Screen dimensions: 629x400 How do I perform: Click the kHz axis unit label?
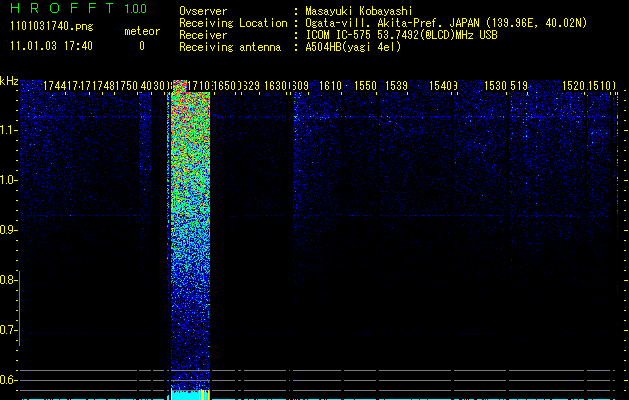coord(9,81)
